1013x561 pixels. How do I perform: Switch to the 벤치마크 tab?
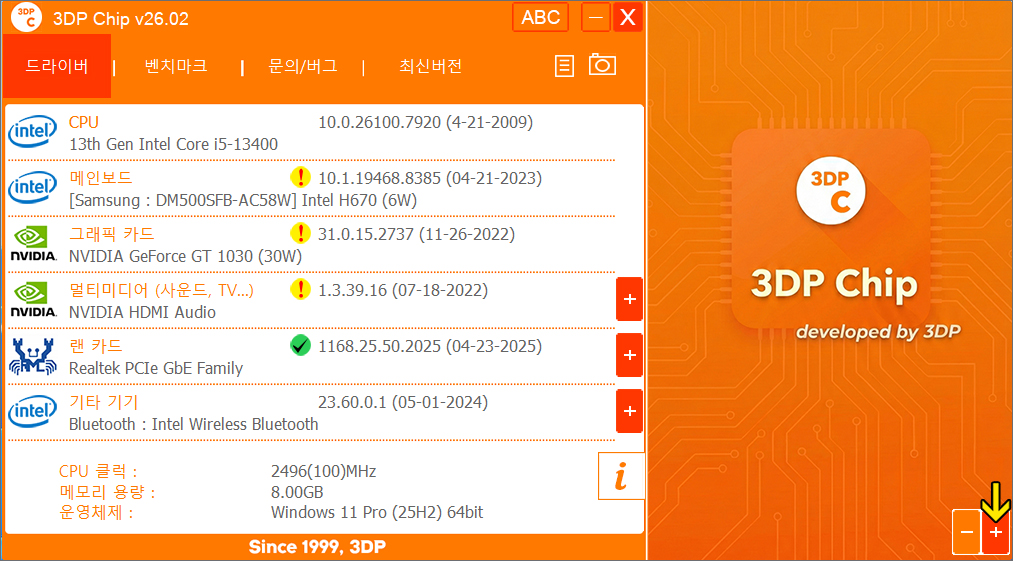pos(176,67)
